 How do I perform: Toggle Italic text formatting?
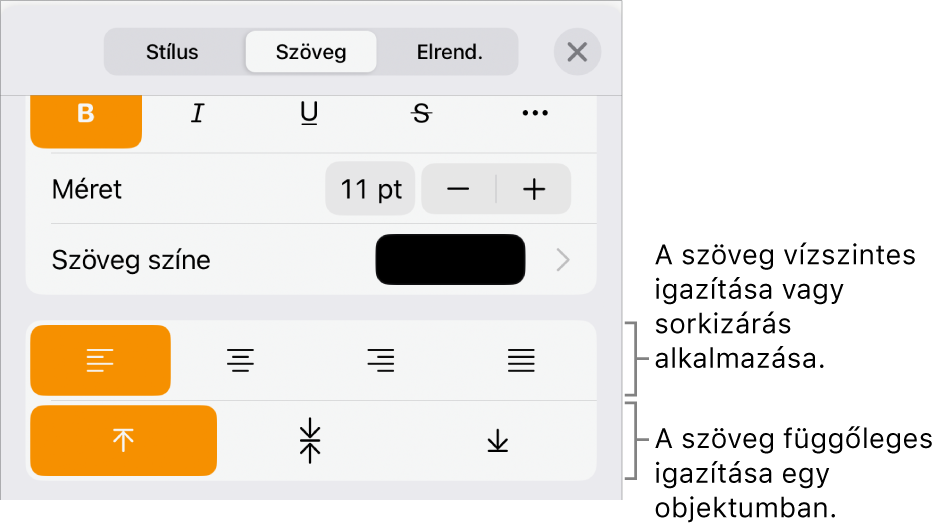tap(197, 115)
